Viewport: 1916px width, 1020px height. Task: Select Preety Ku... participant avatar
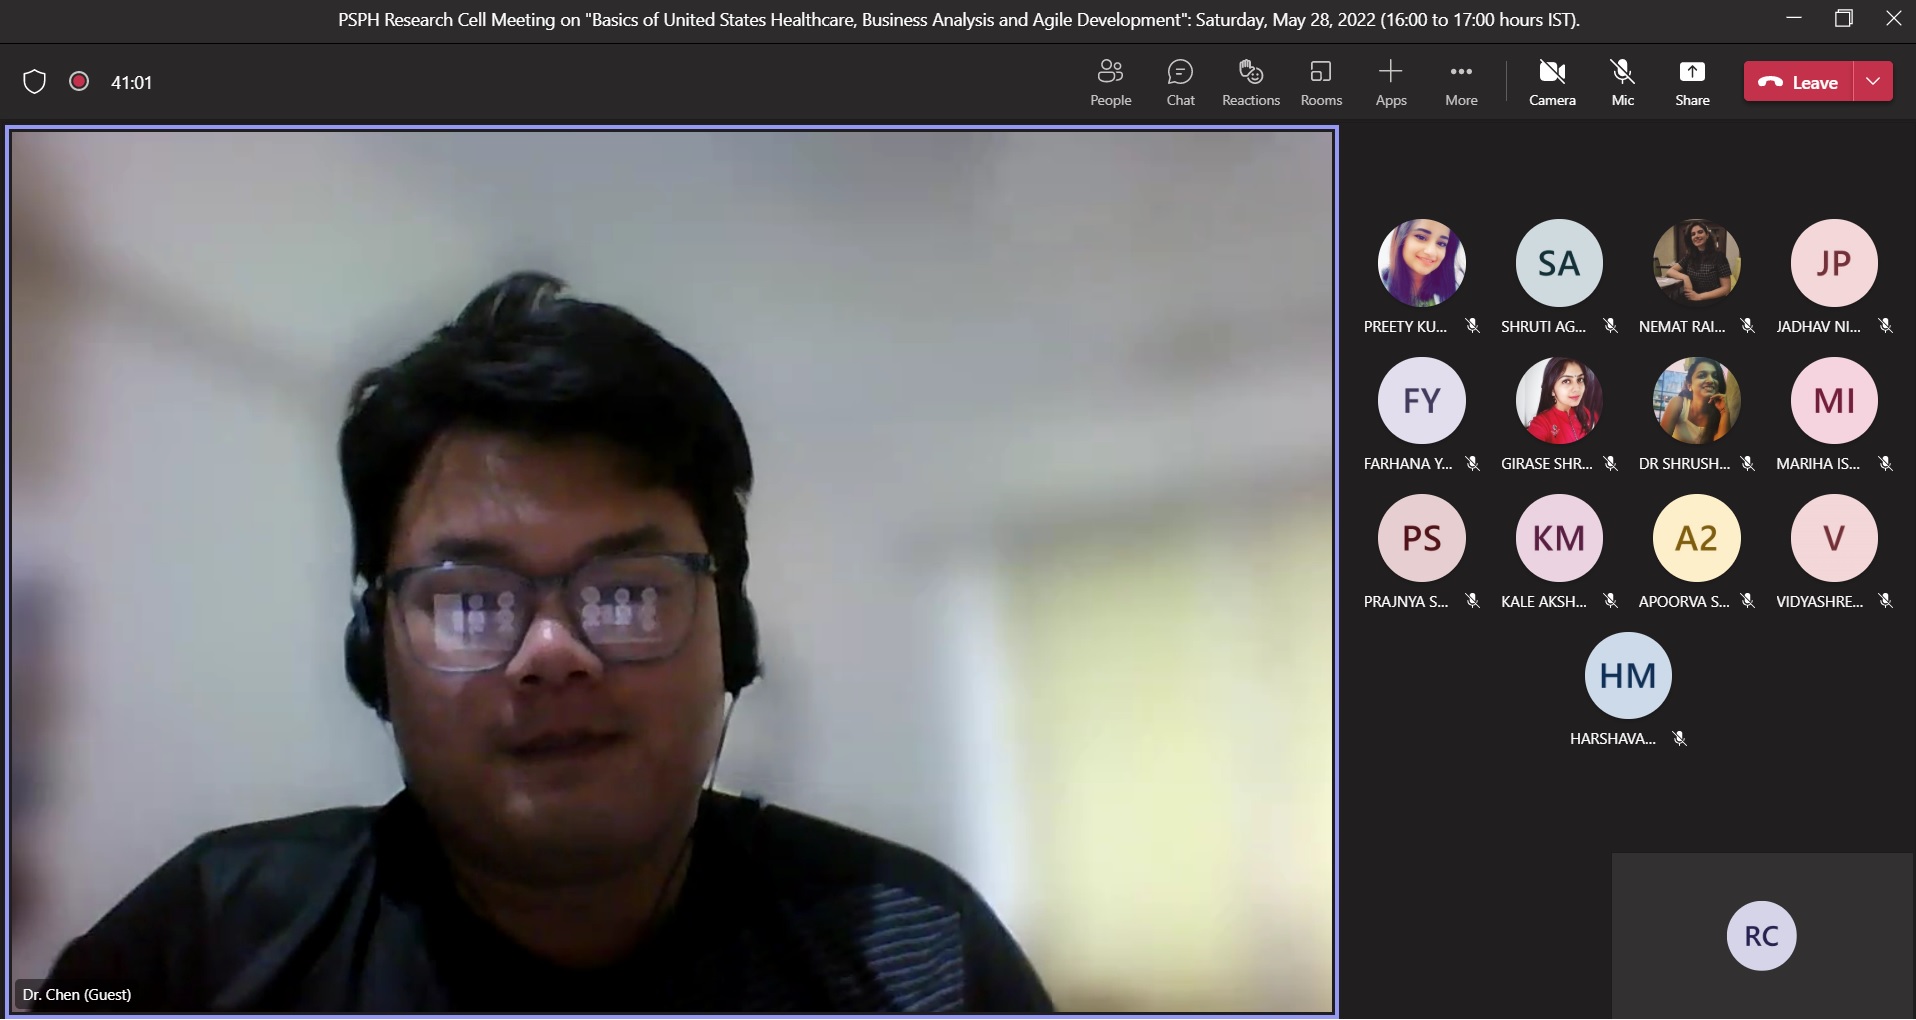tap(1421, 263)
